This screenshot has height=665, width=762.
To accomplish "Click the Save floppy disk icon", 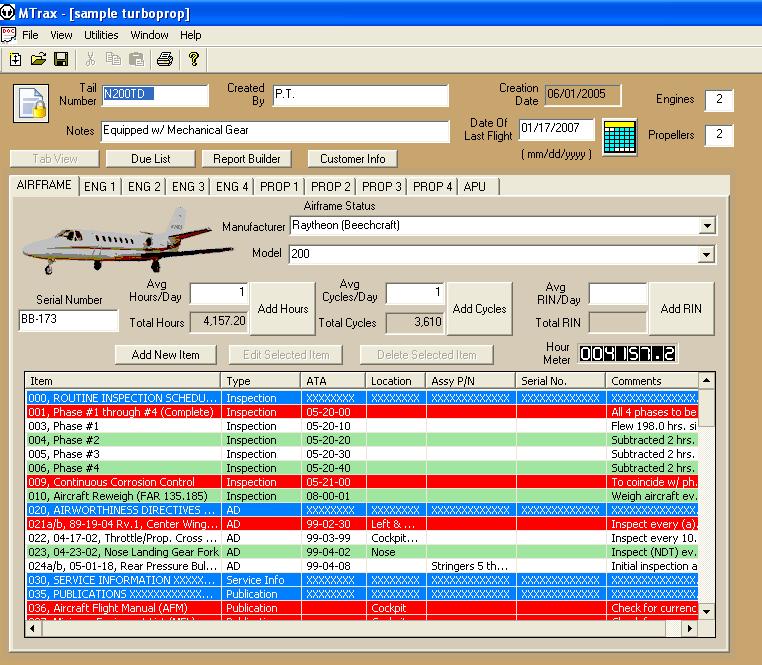I will pyautogui.click(x=61, y=59).
